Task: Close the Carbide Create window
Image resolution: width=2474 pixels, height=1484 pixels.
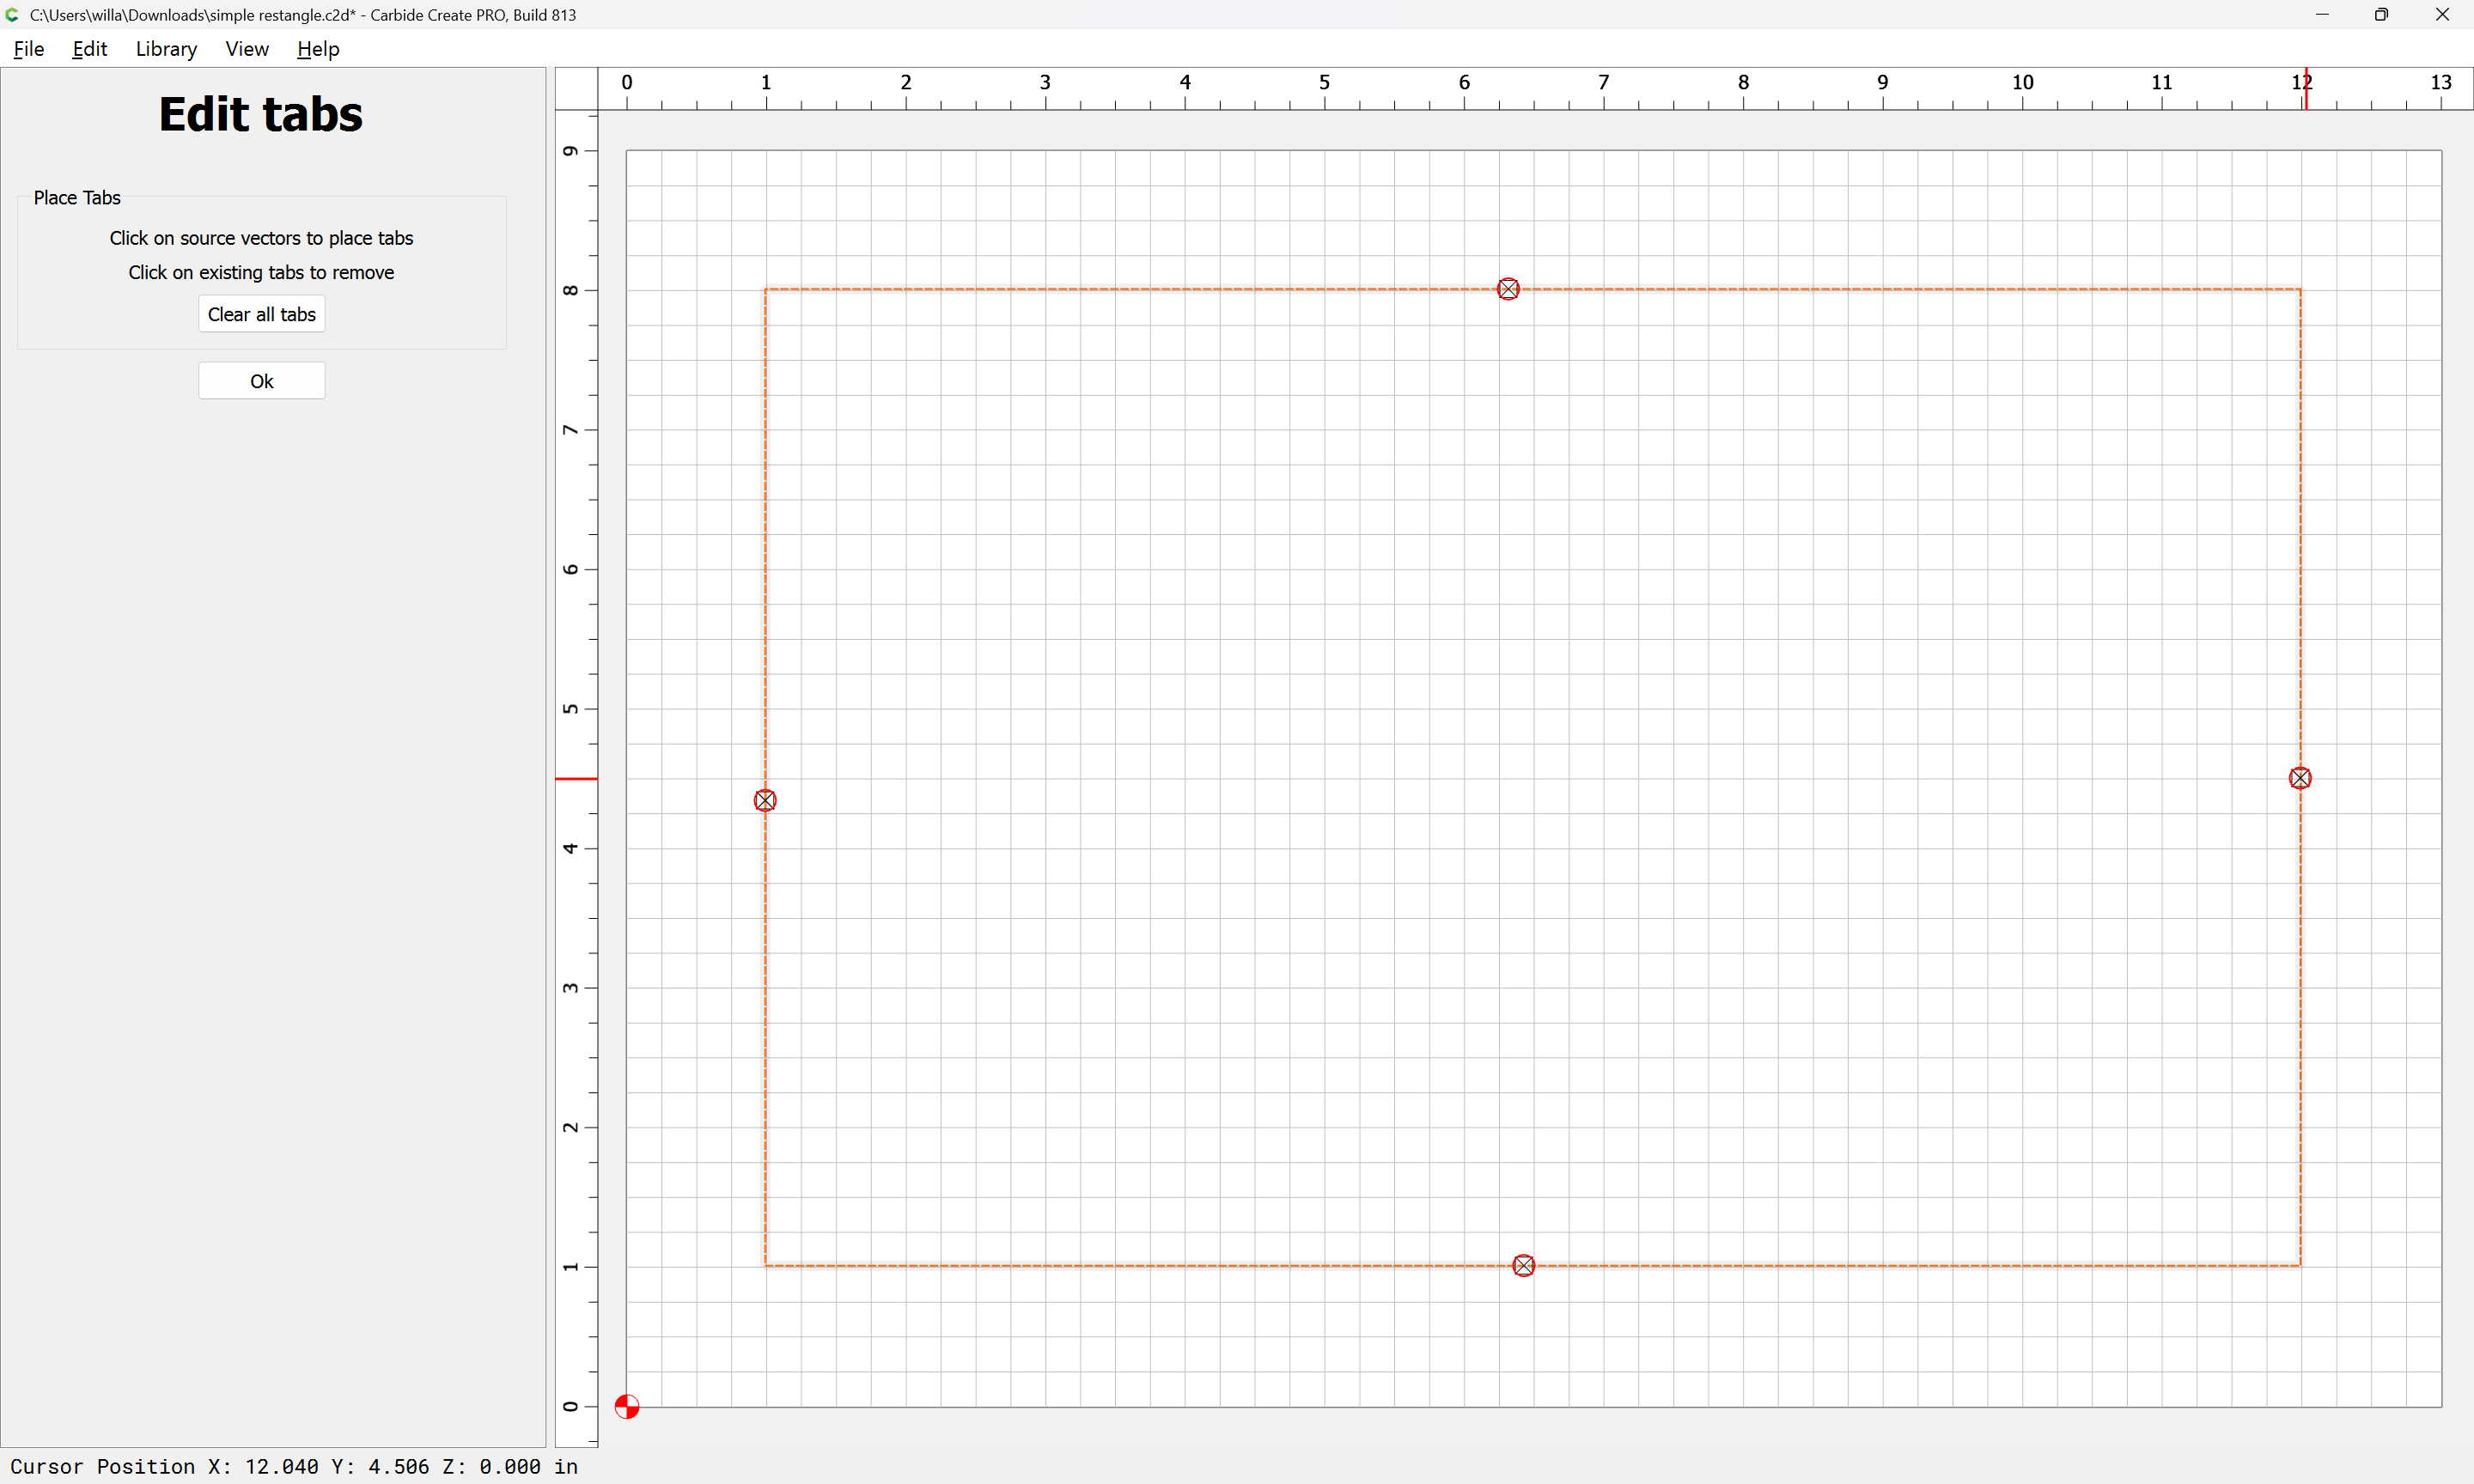Action: click(x=2442, y=15)
